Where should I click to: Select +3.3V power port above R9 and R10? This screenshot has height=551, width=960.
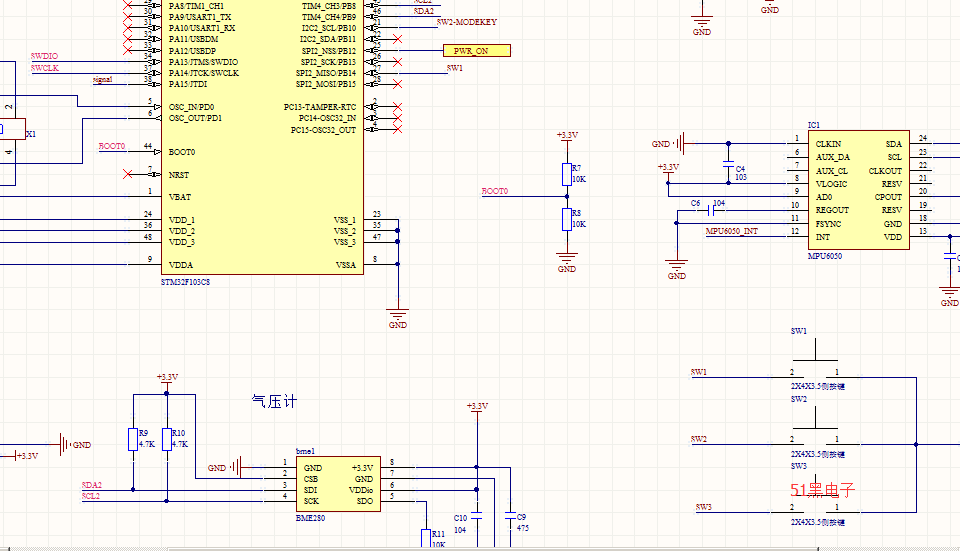(x=167, y=380)
